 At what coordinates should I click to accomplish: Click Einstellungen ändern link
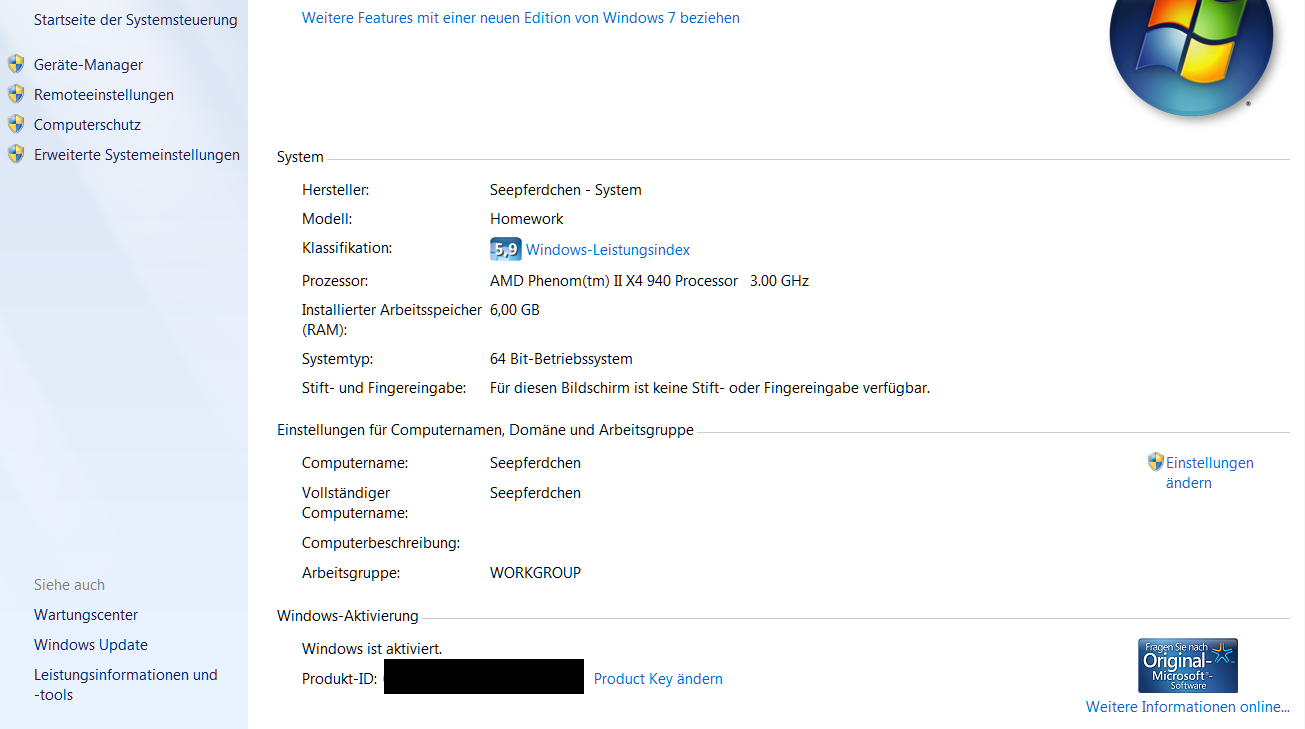[x=1209, y=473]
